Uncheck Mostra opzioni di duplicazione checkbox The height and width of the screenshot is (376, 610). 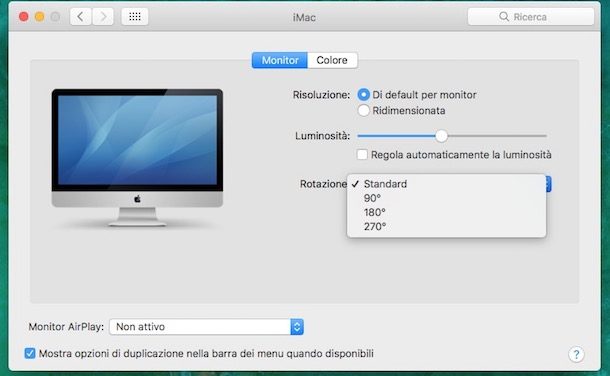pos(30,353)
